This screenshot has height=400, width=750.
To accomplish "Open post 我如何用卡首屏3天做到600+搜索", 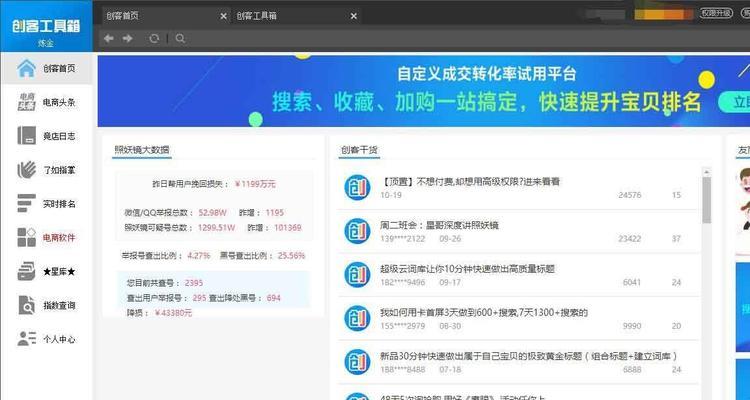I will pyautogui.click(x=484, y=312).
